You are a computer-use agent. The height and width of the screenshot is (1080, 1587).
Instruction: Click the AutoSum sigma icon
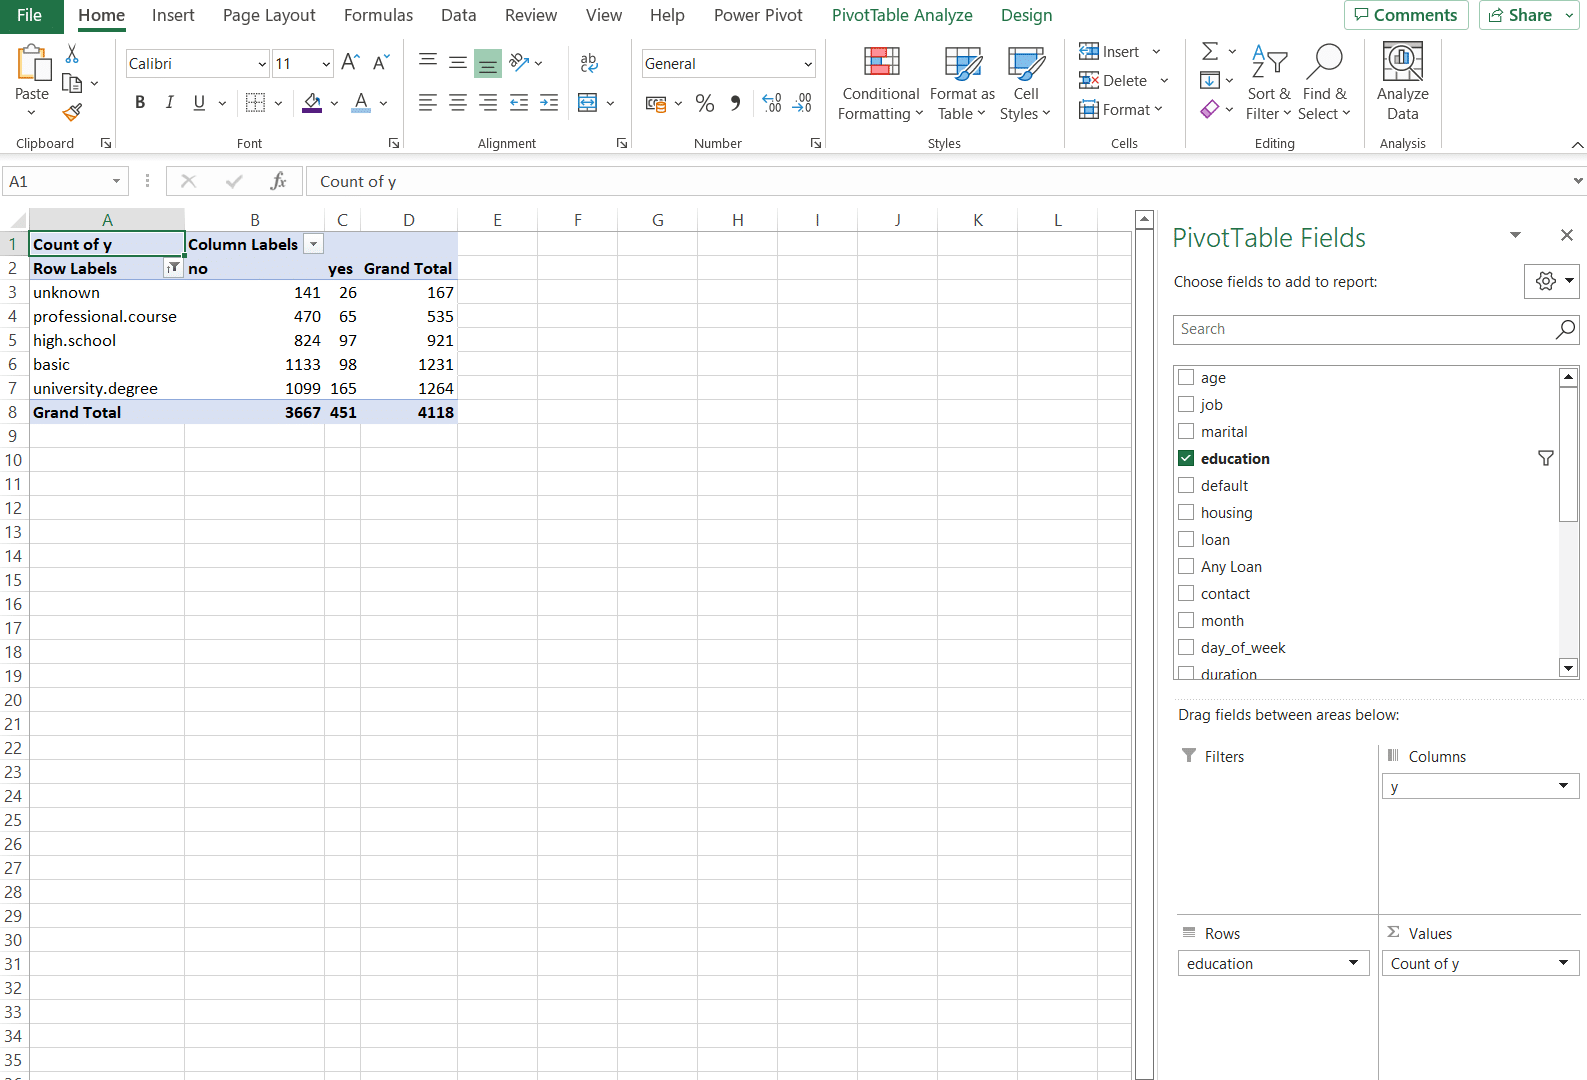(x=1210, y=51)
